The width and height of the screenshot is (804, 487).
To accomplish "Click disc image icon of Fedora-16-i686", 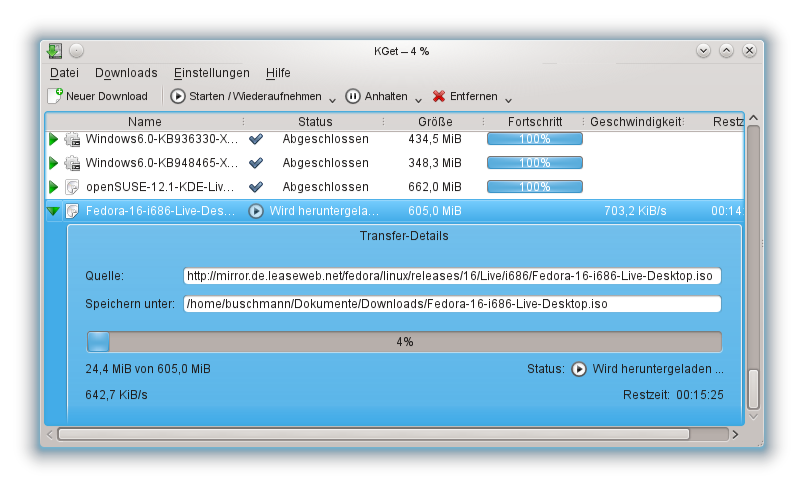I will pyautogui.click(x=72, y=211).
